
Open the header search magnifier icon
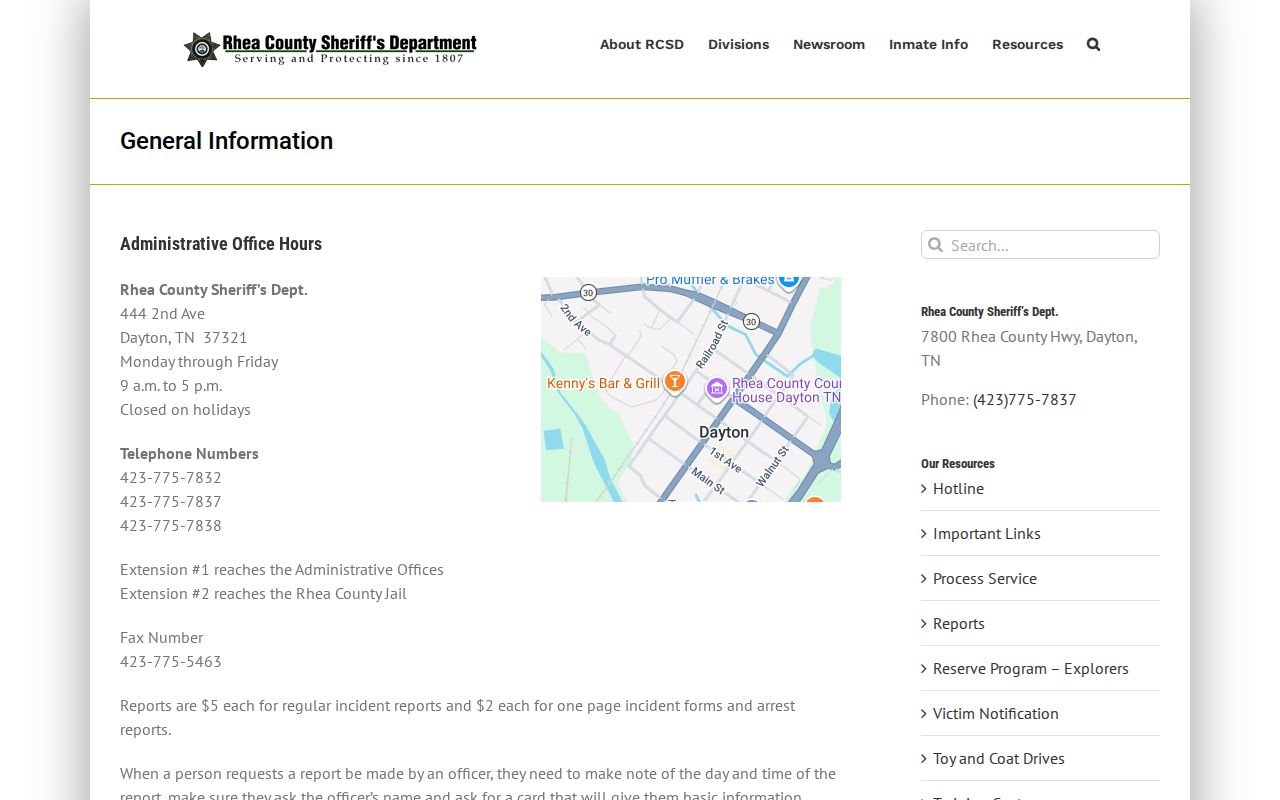tap(1093, 44)
